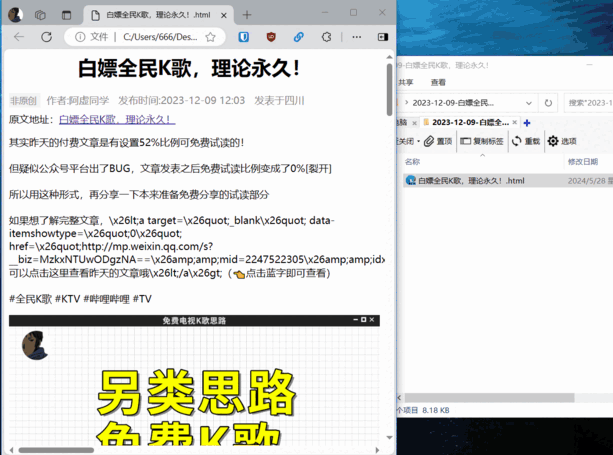
Task: Close the 白嫖全民K歌 browser tab
Action: (224, 15)
